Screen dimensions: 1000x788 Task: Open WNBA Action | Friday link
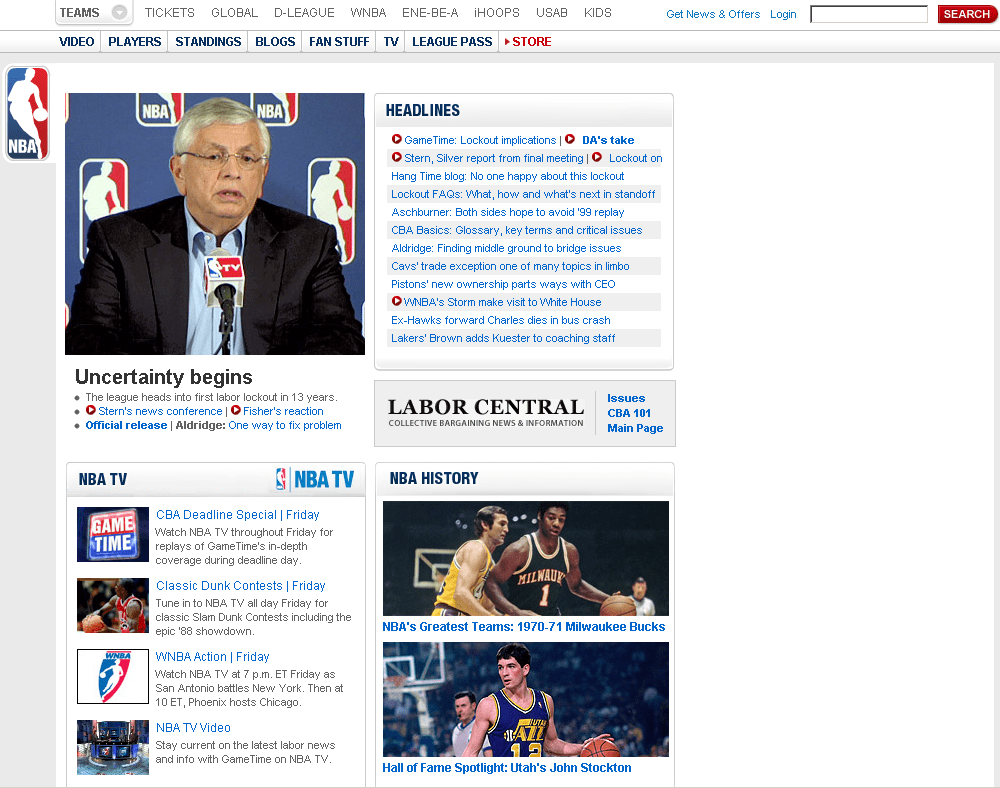pyautogui.click(x=212, y=656)
